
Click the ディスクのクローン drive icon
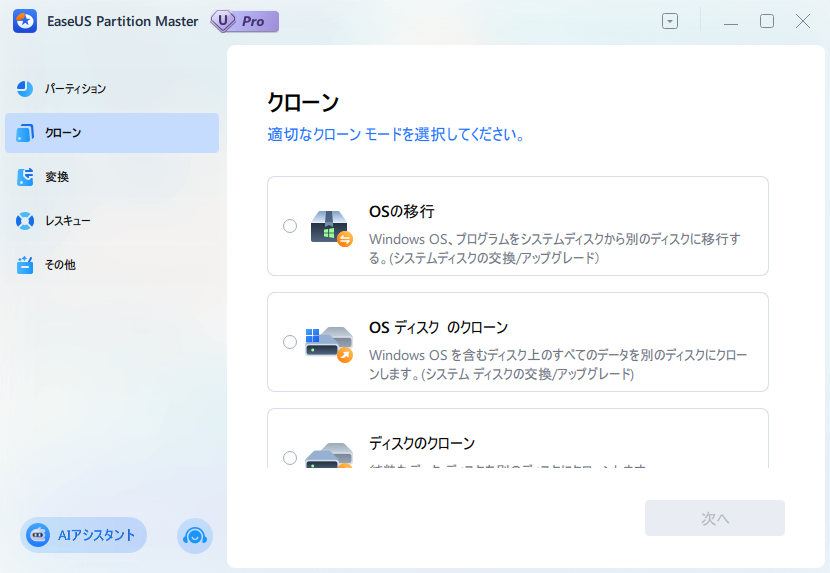tap(329, 455)
